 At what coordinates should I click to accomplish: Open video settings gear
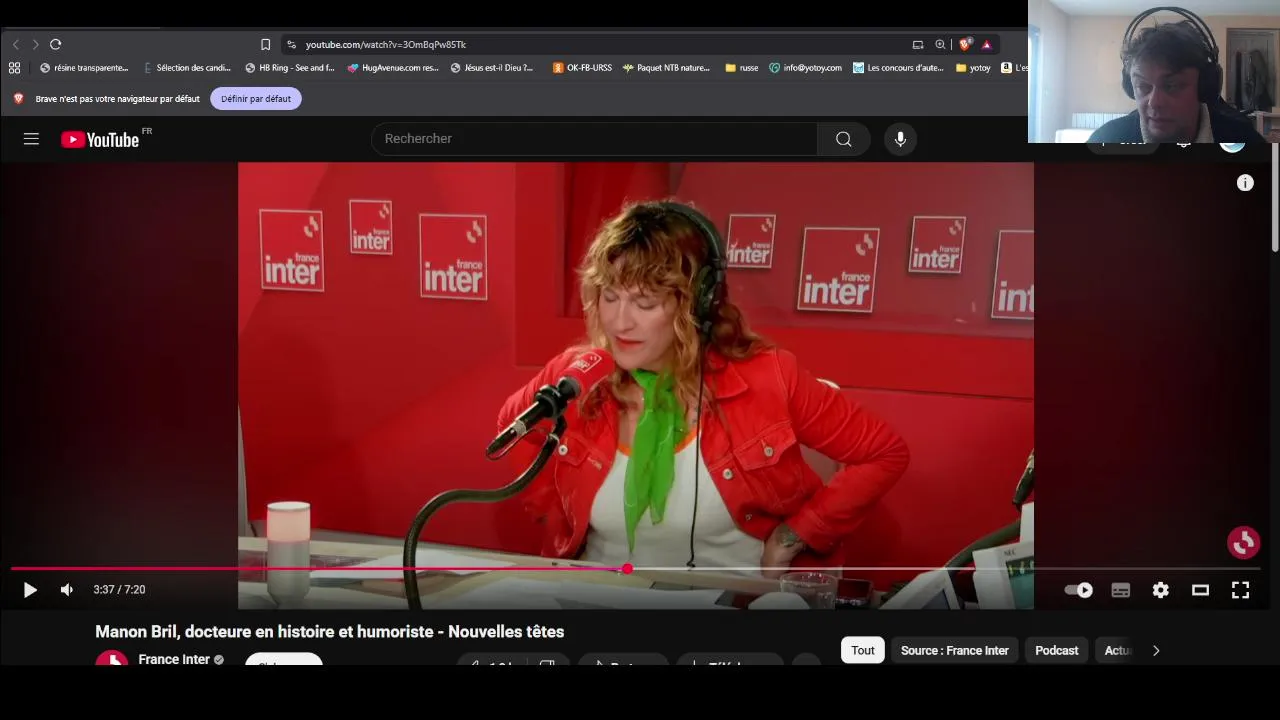tap(1160, 590)
